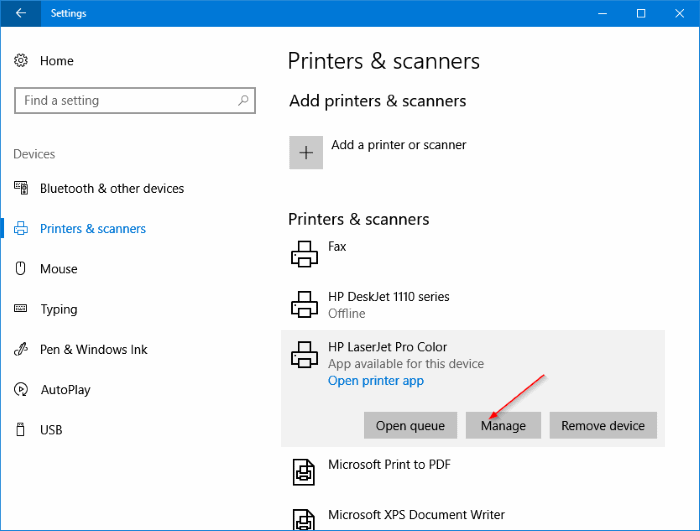Click Add a printer or scanner

coord(399,145)
